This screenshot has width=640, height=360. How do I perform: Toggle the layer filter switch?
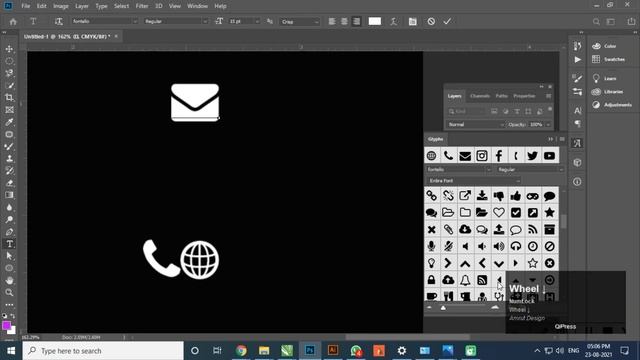550,109
